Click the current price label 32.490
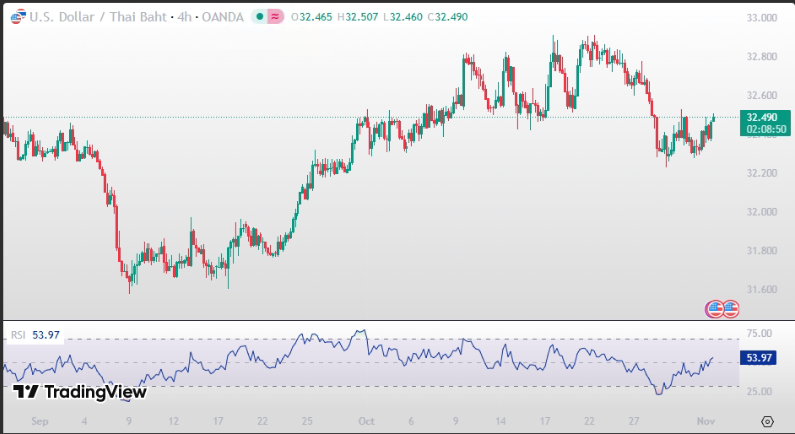 click(762, 117)
